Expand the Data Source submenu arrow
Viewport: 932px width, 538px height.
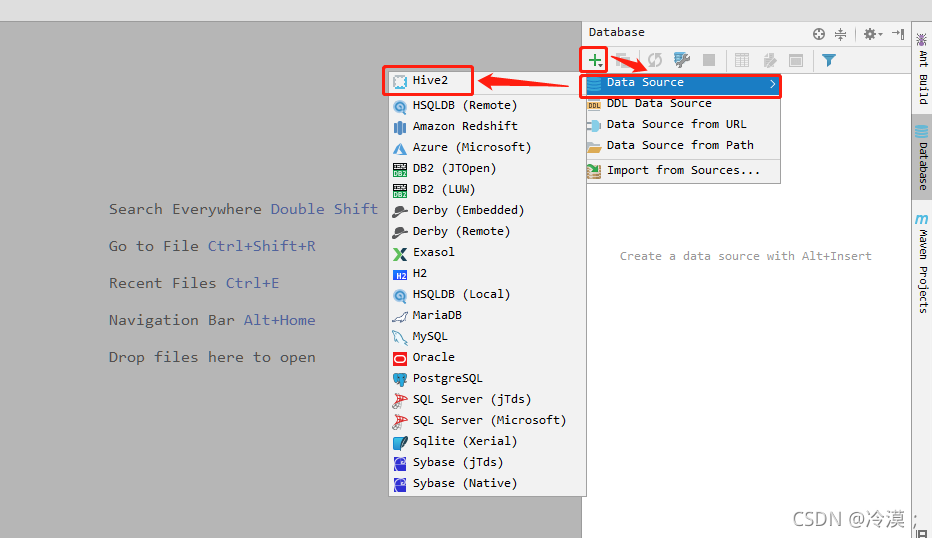(773, 84)
